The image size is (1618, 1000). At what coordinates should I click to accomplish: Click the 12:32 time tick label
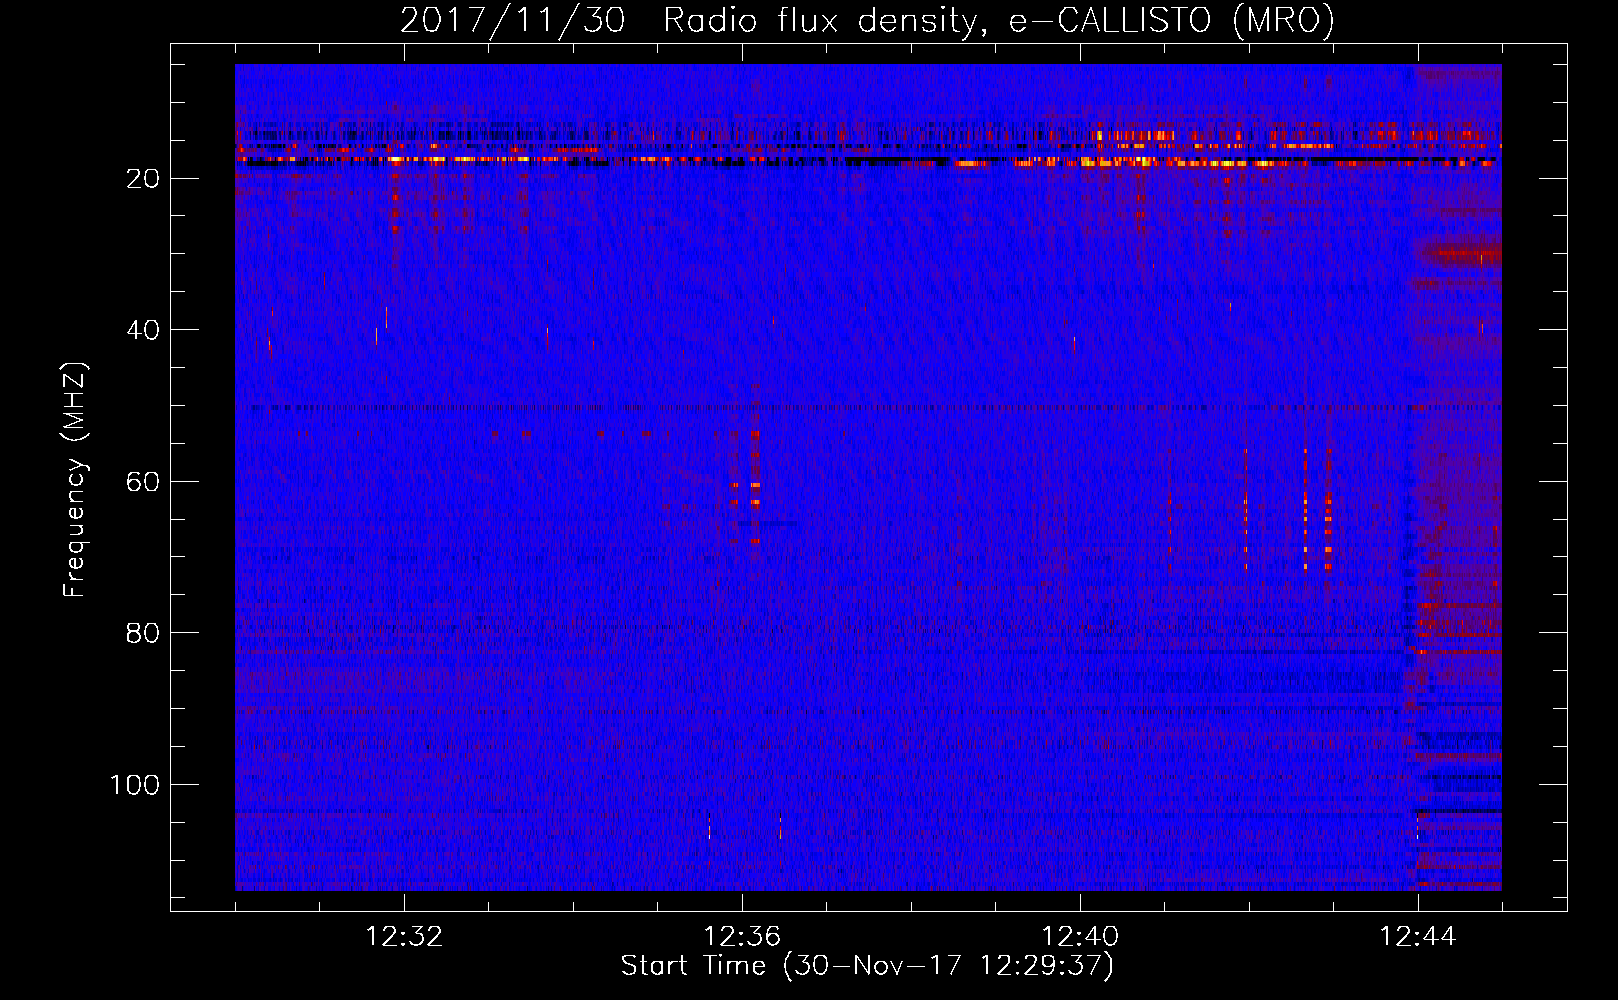[404, 937]
